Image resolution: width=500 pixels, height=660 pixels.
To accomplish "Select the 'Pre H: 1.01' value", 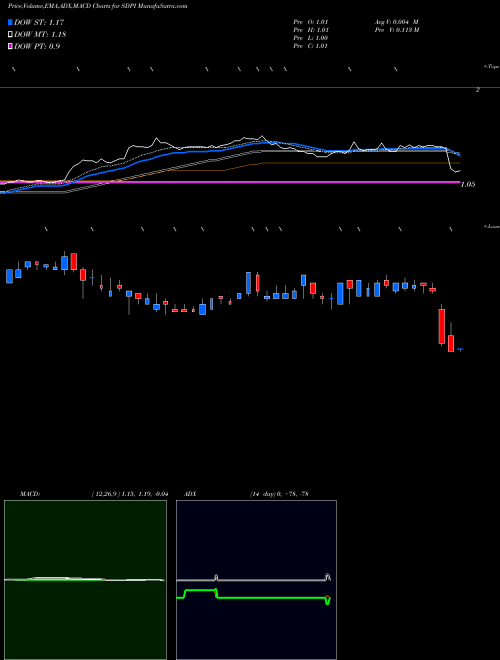I will (x=311, y=30).
